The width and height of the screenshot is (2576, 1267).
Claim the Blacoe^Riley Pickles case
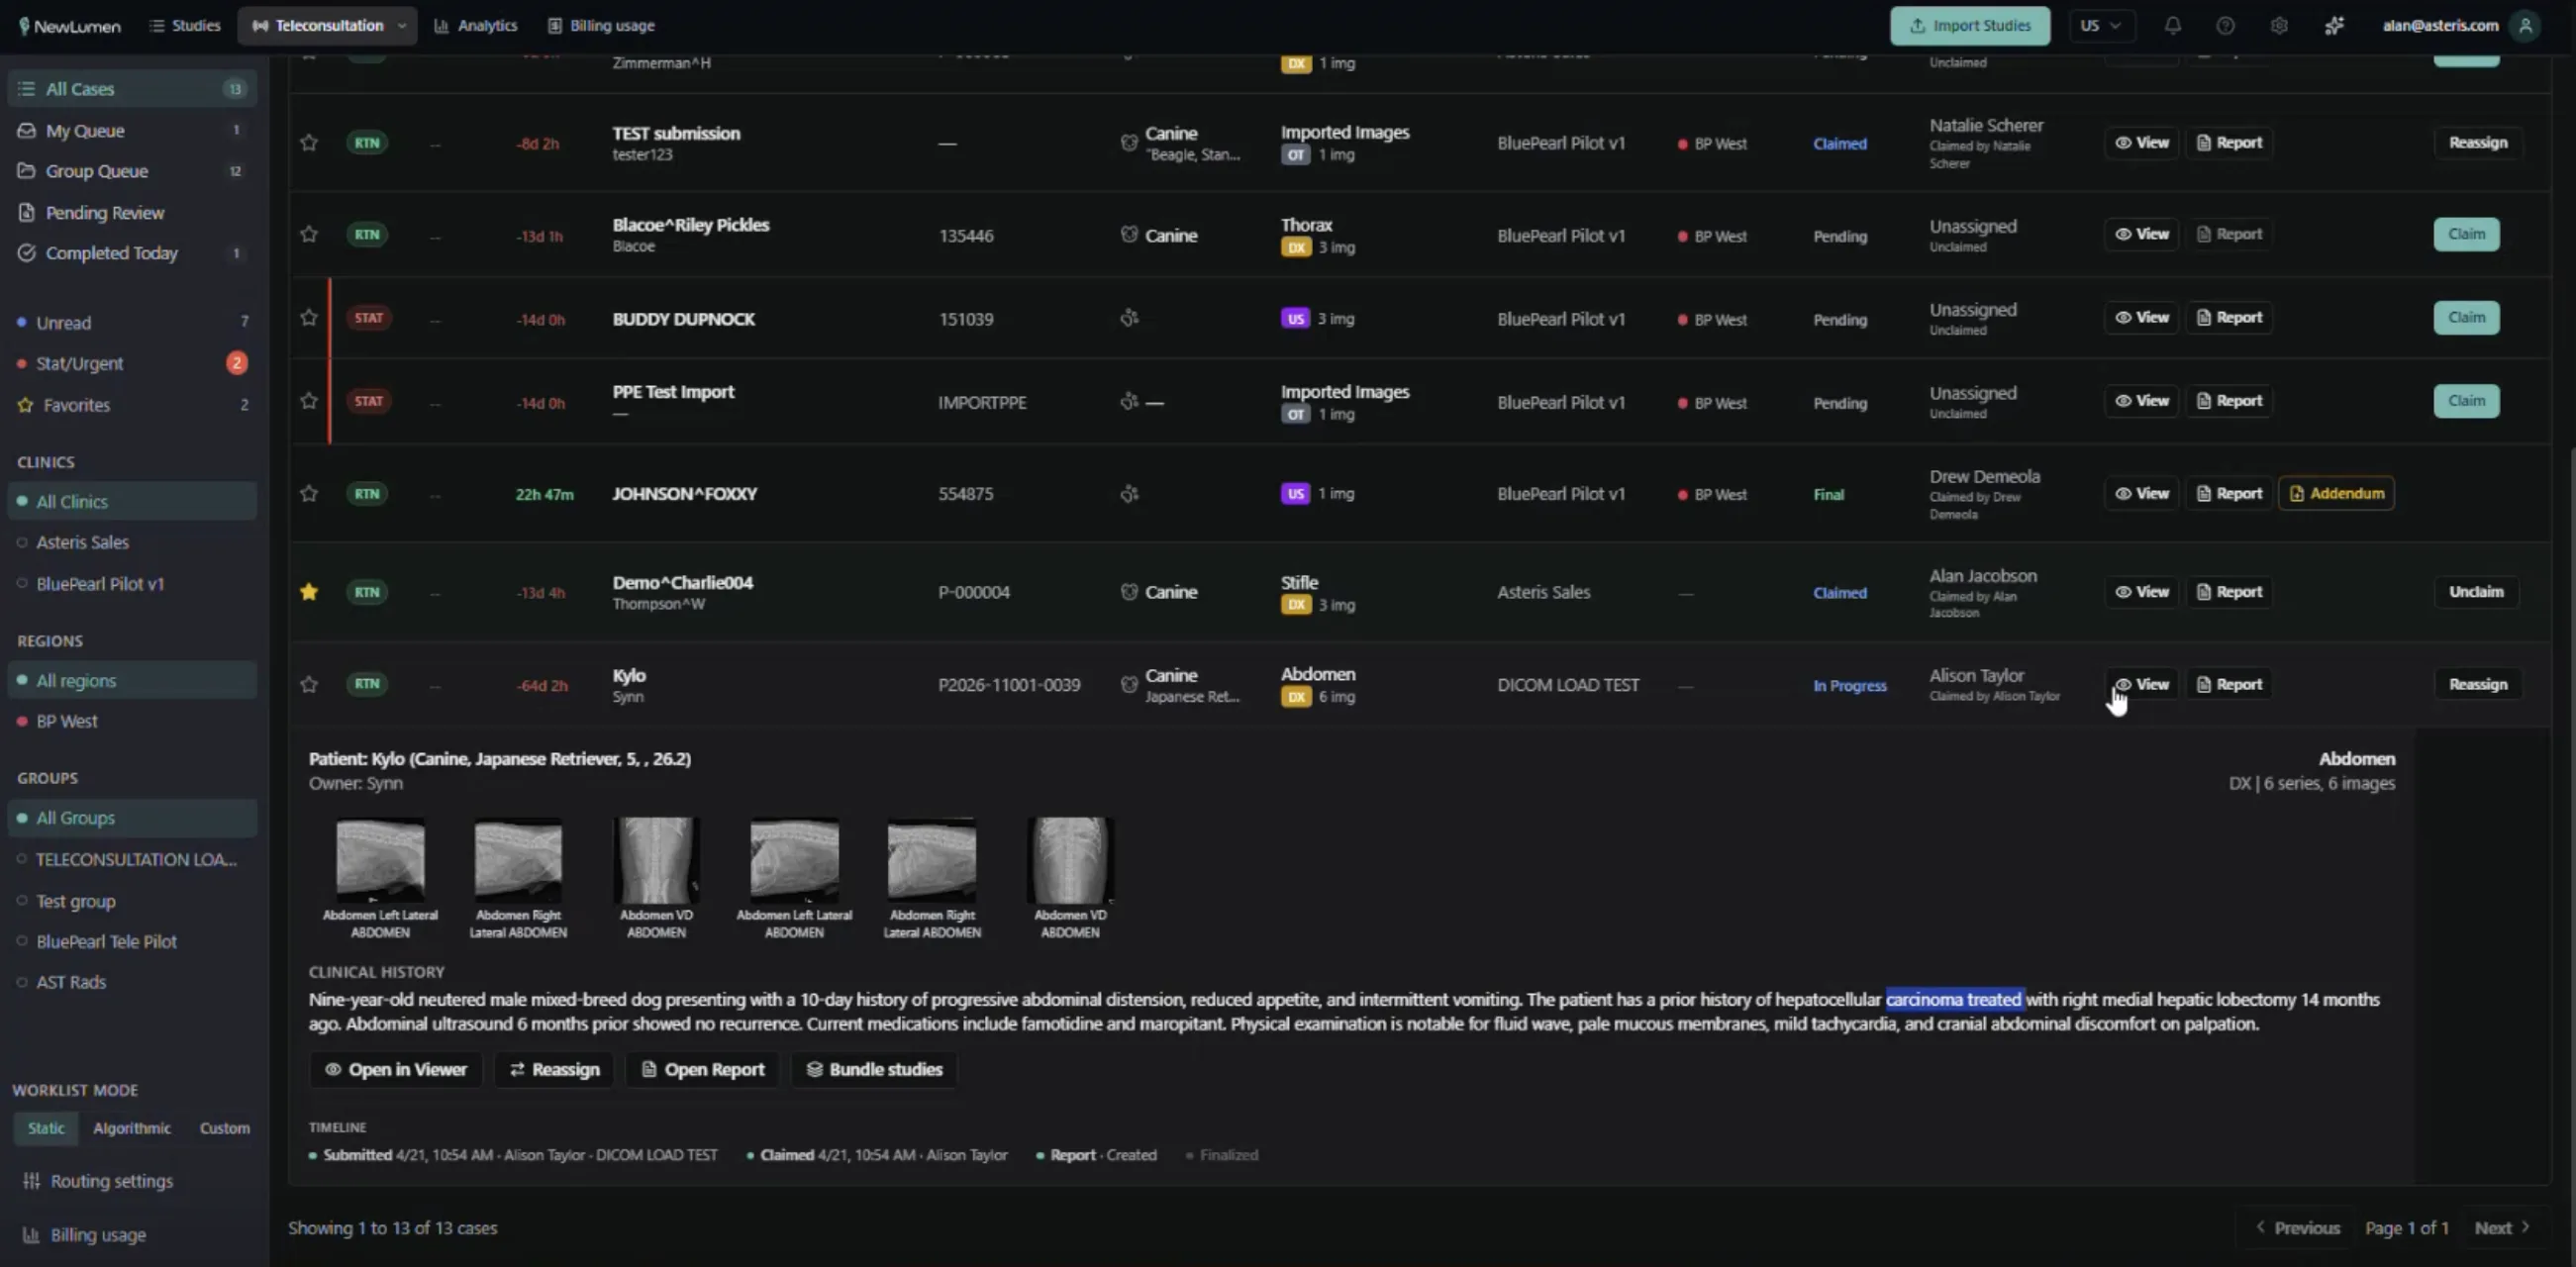tap(2466, 234)
